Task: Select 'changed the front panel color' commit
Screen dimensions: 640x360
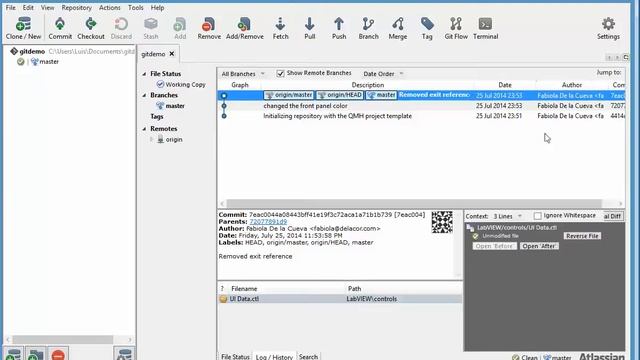Action: tap(305, 106)
